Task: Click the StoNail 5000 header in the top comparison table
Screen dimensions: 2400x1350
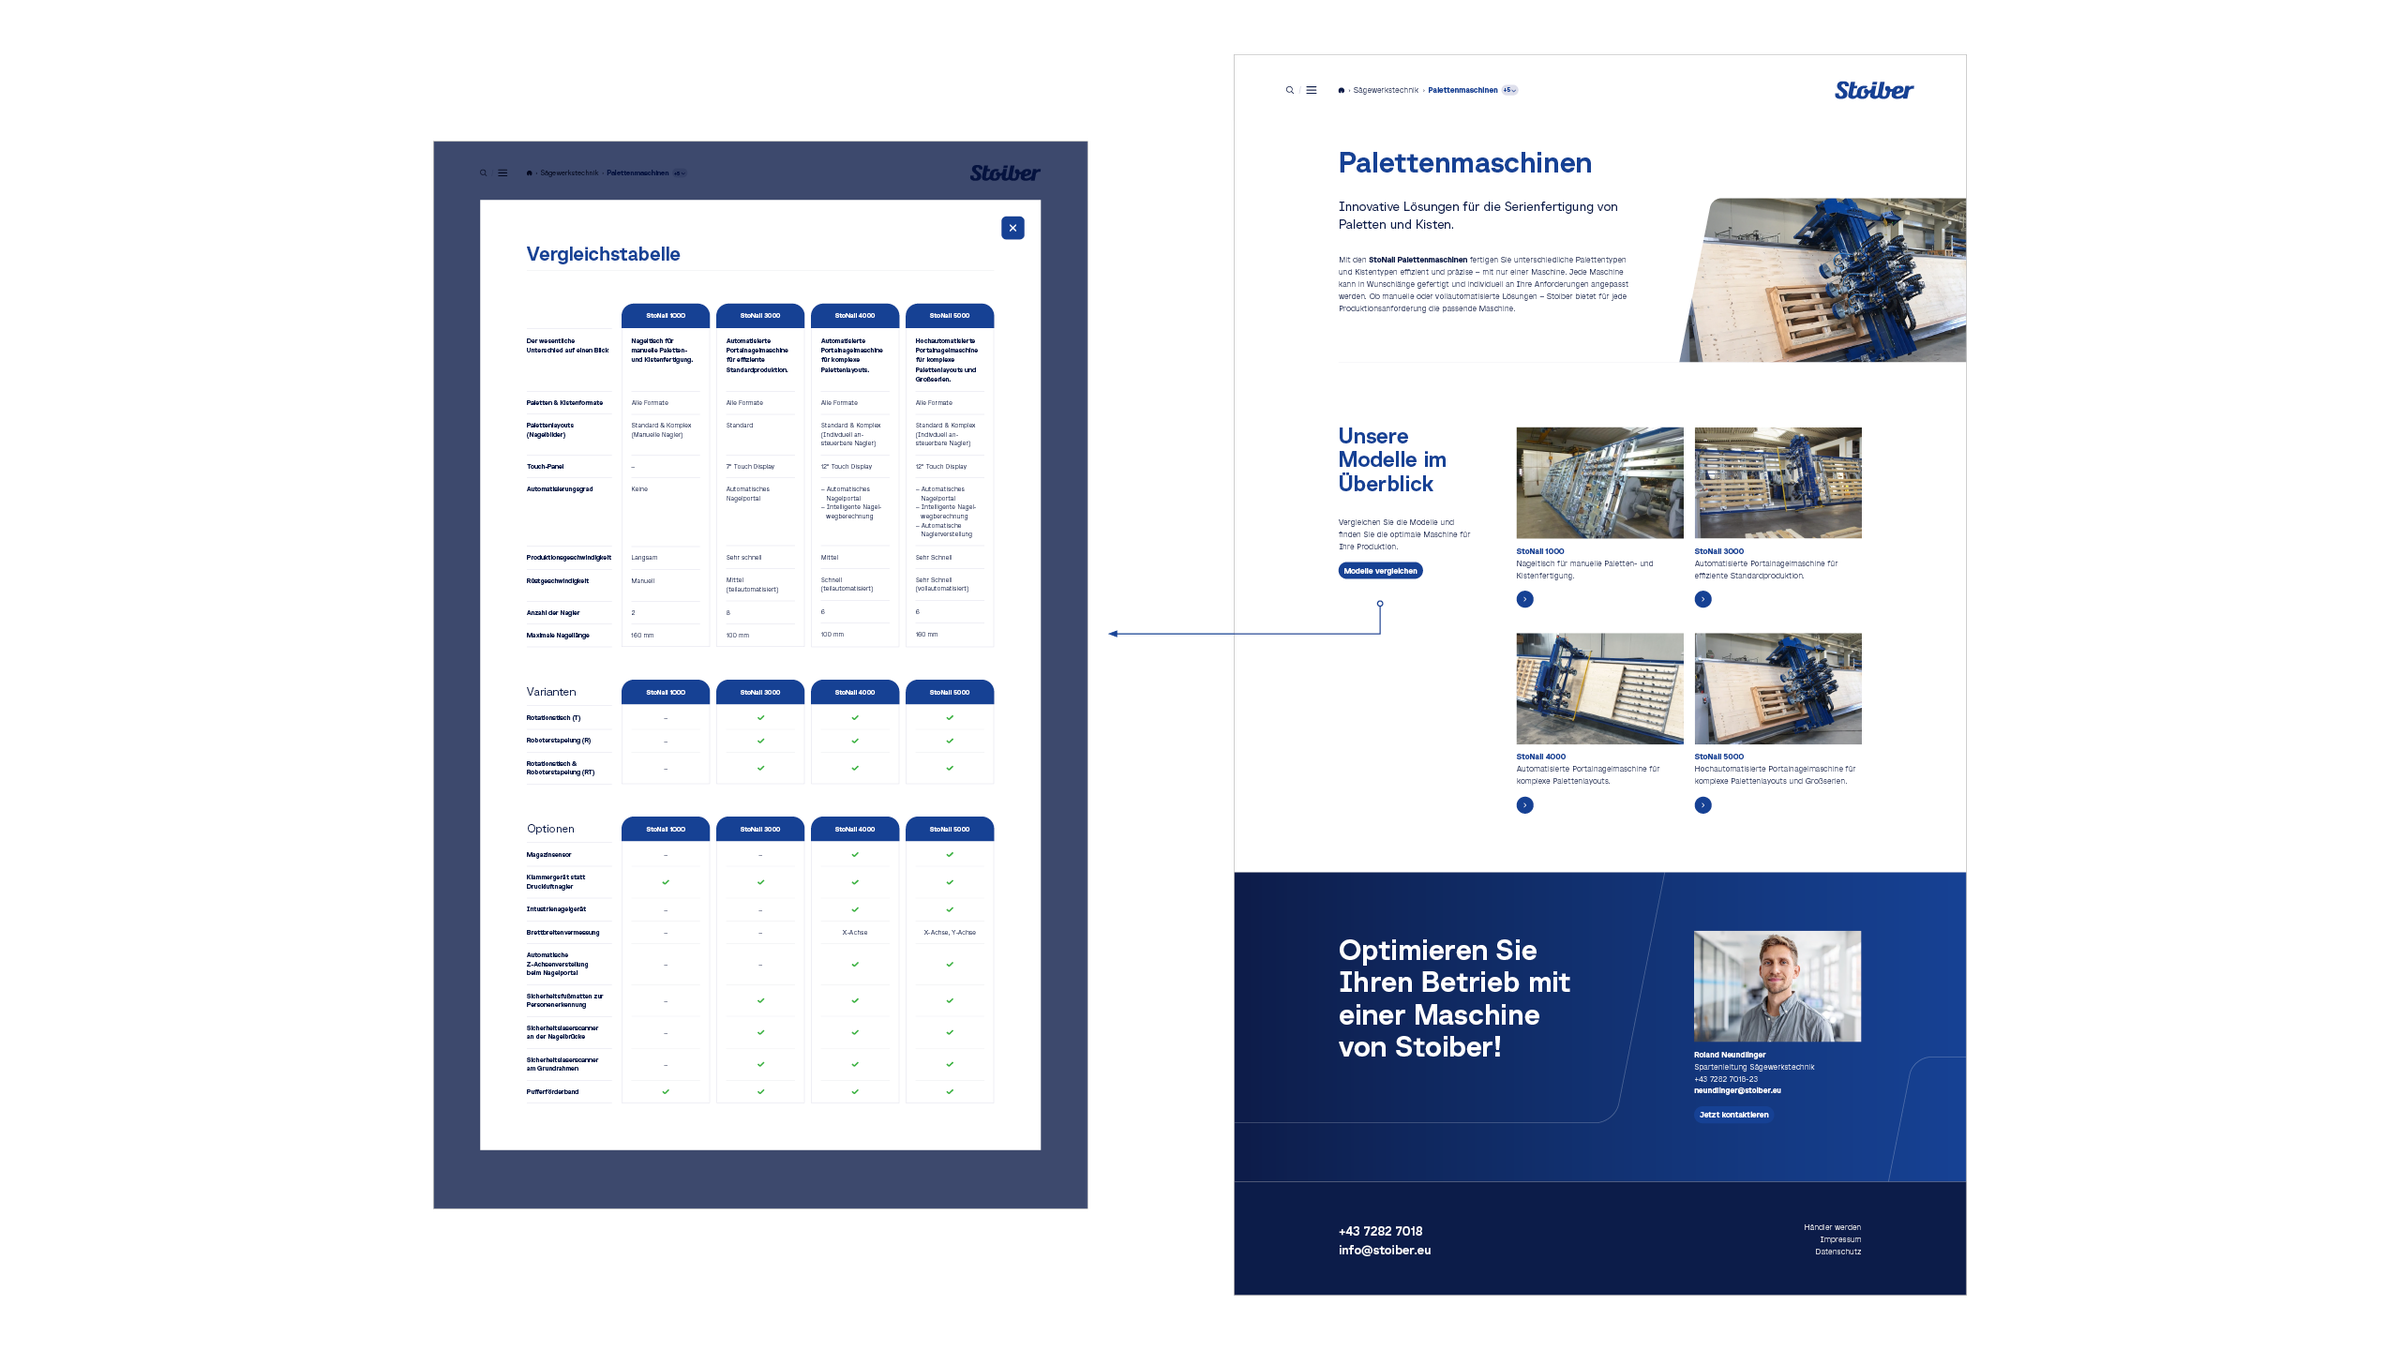Action: pos(949,315)
